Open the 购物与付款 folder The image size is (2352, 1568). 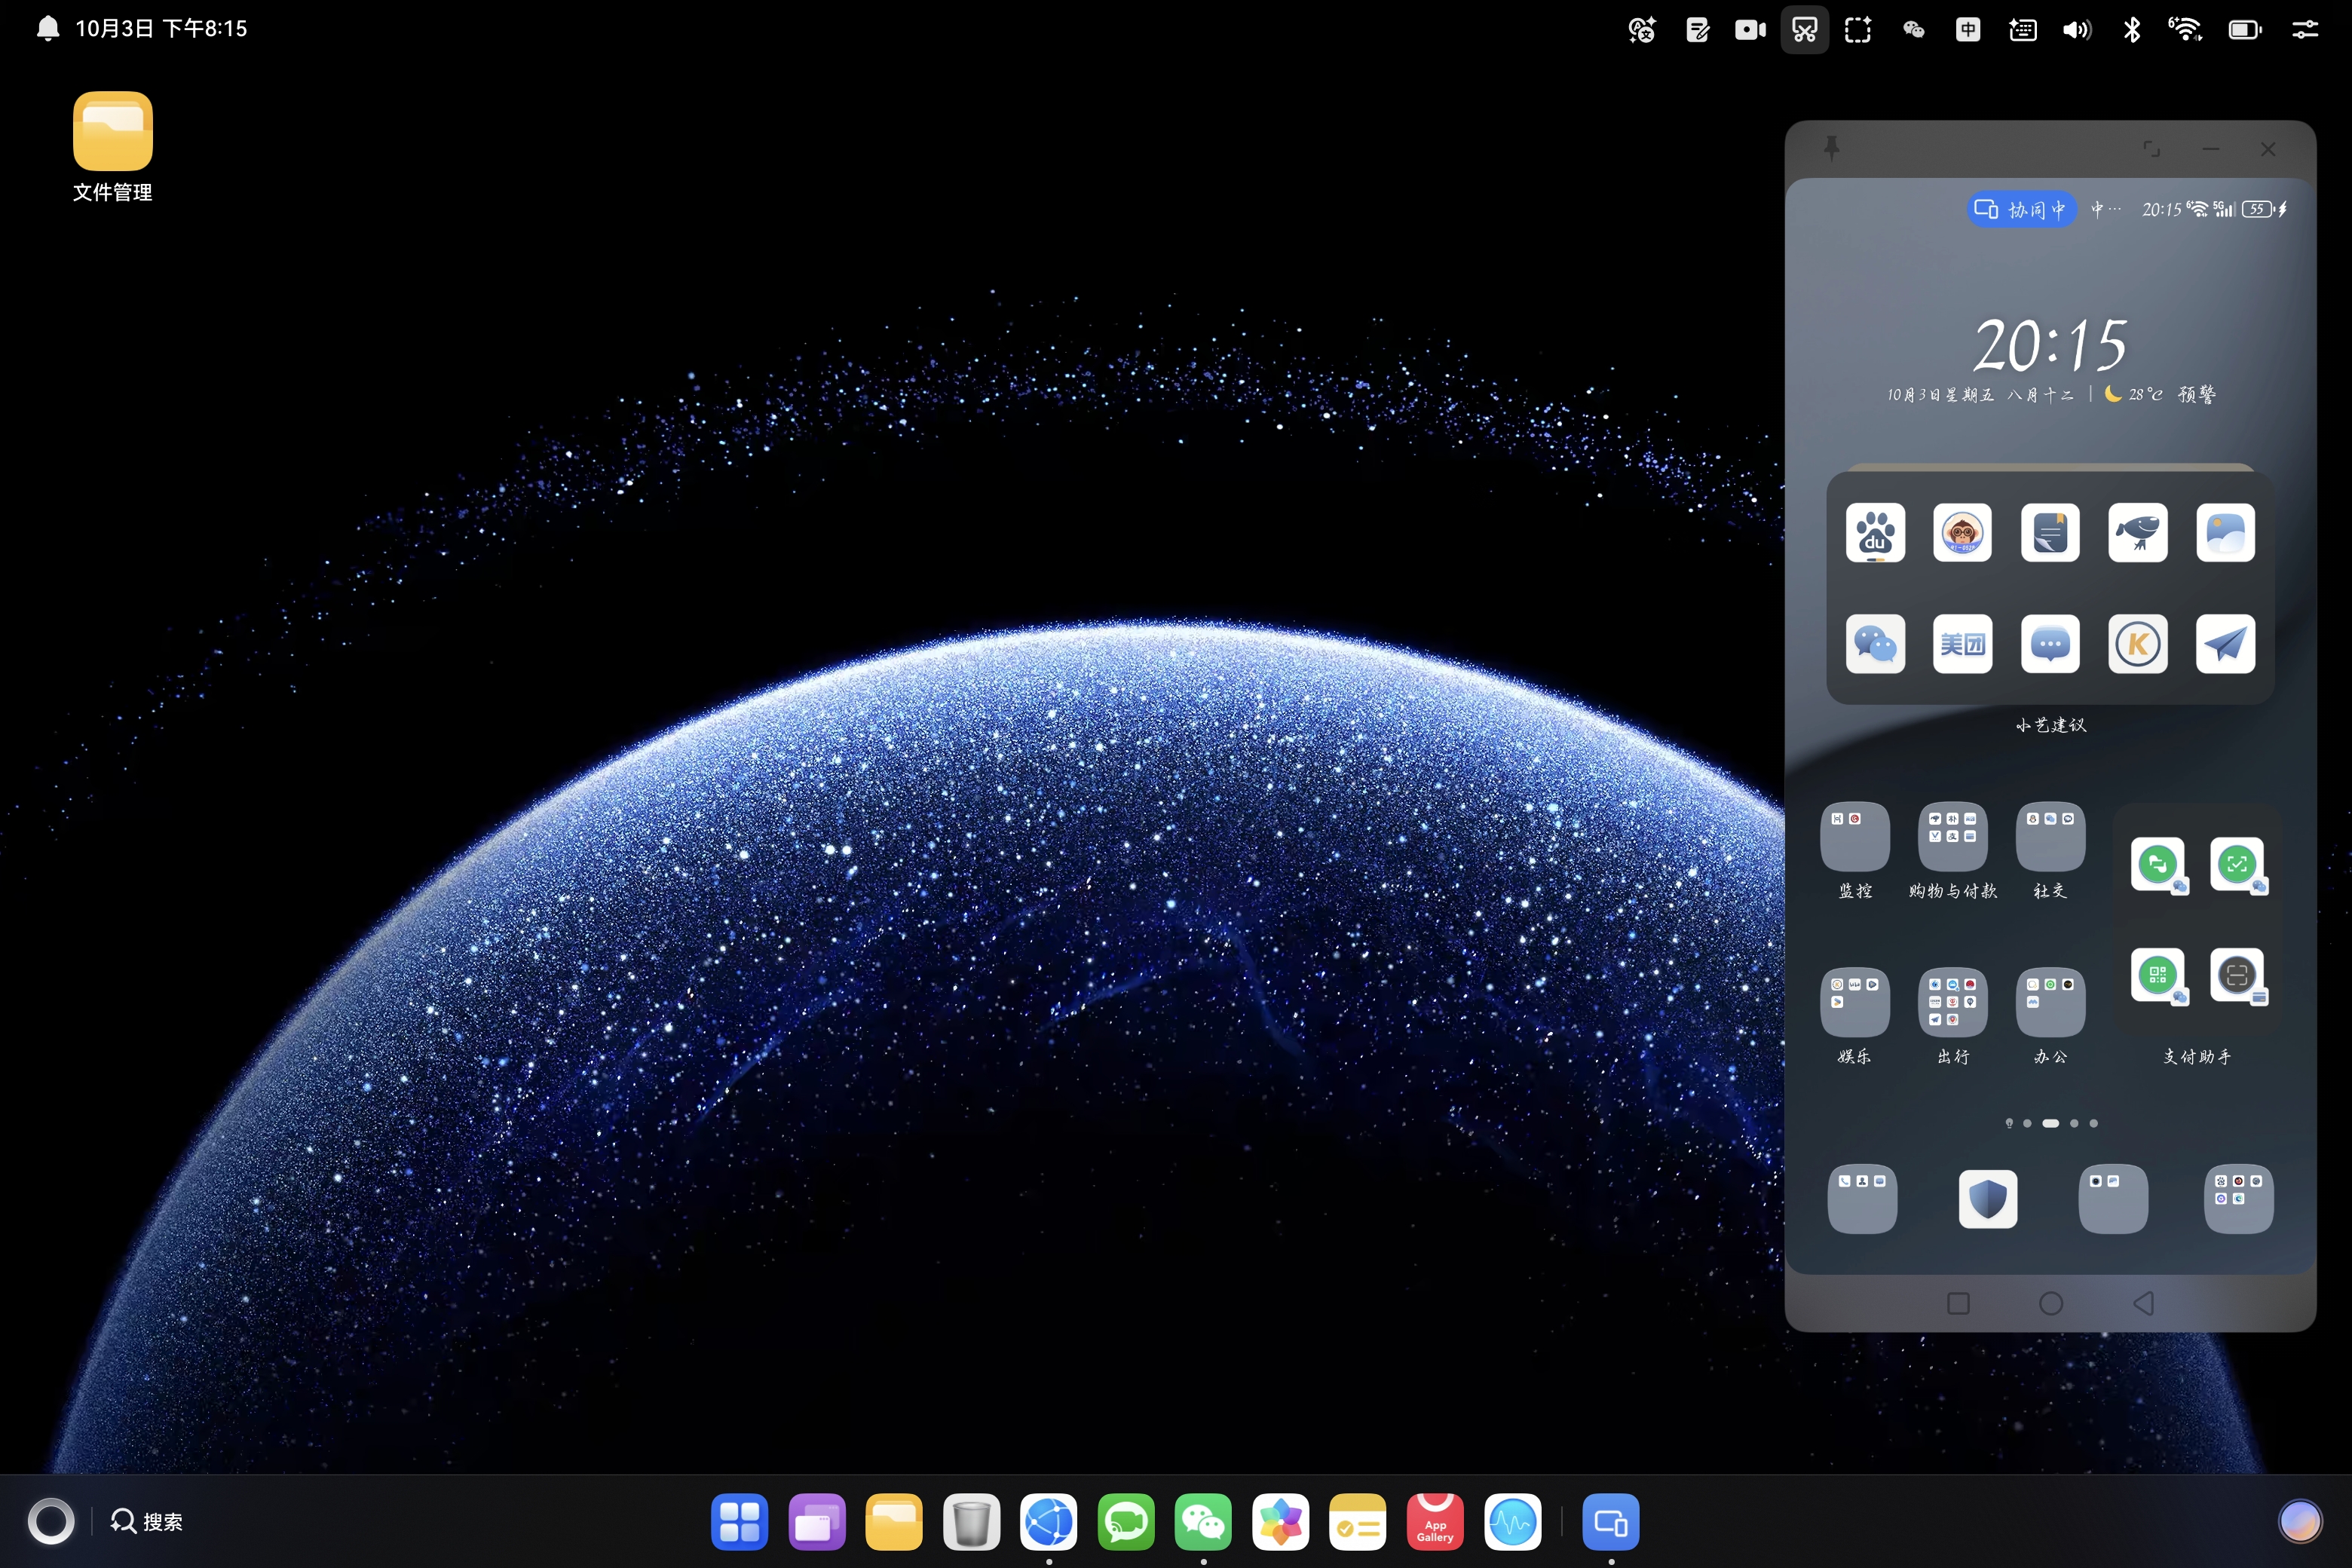tap(1952, 837)
